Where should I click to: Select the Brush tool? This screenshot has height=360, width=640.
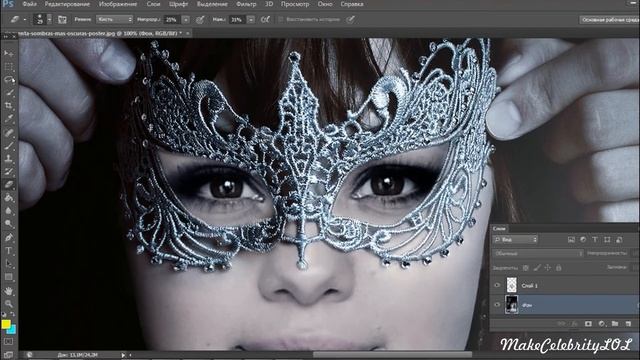point(9,146)
